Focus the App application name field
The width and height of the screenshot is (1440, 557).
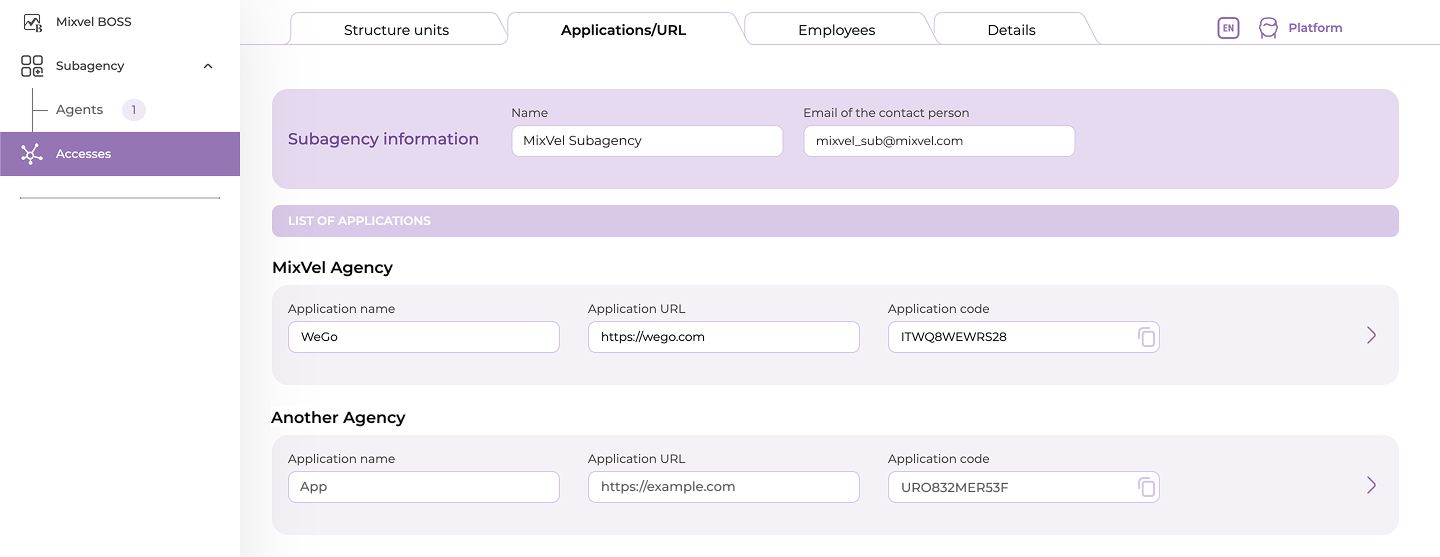(x=423, y=487)
